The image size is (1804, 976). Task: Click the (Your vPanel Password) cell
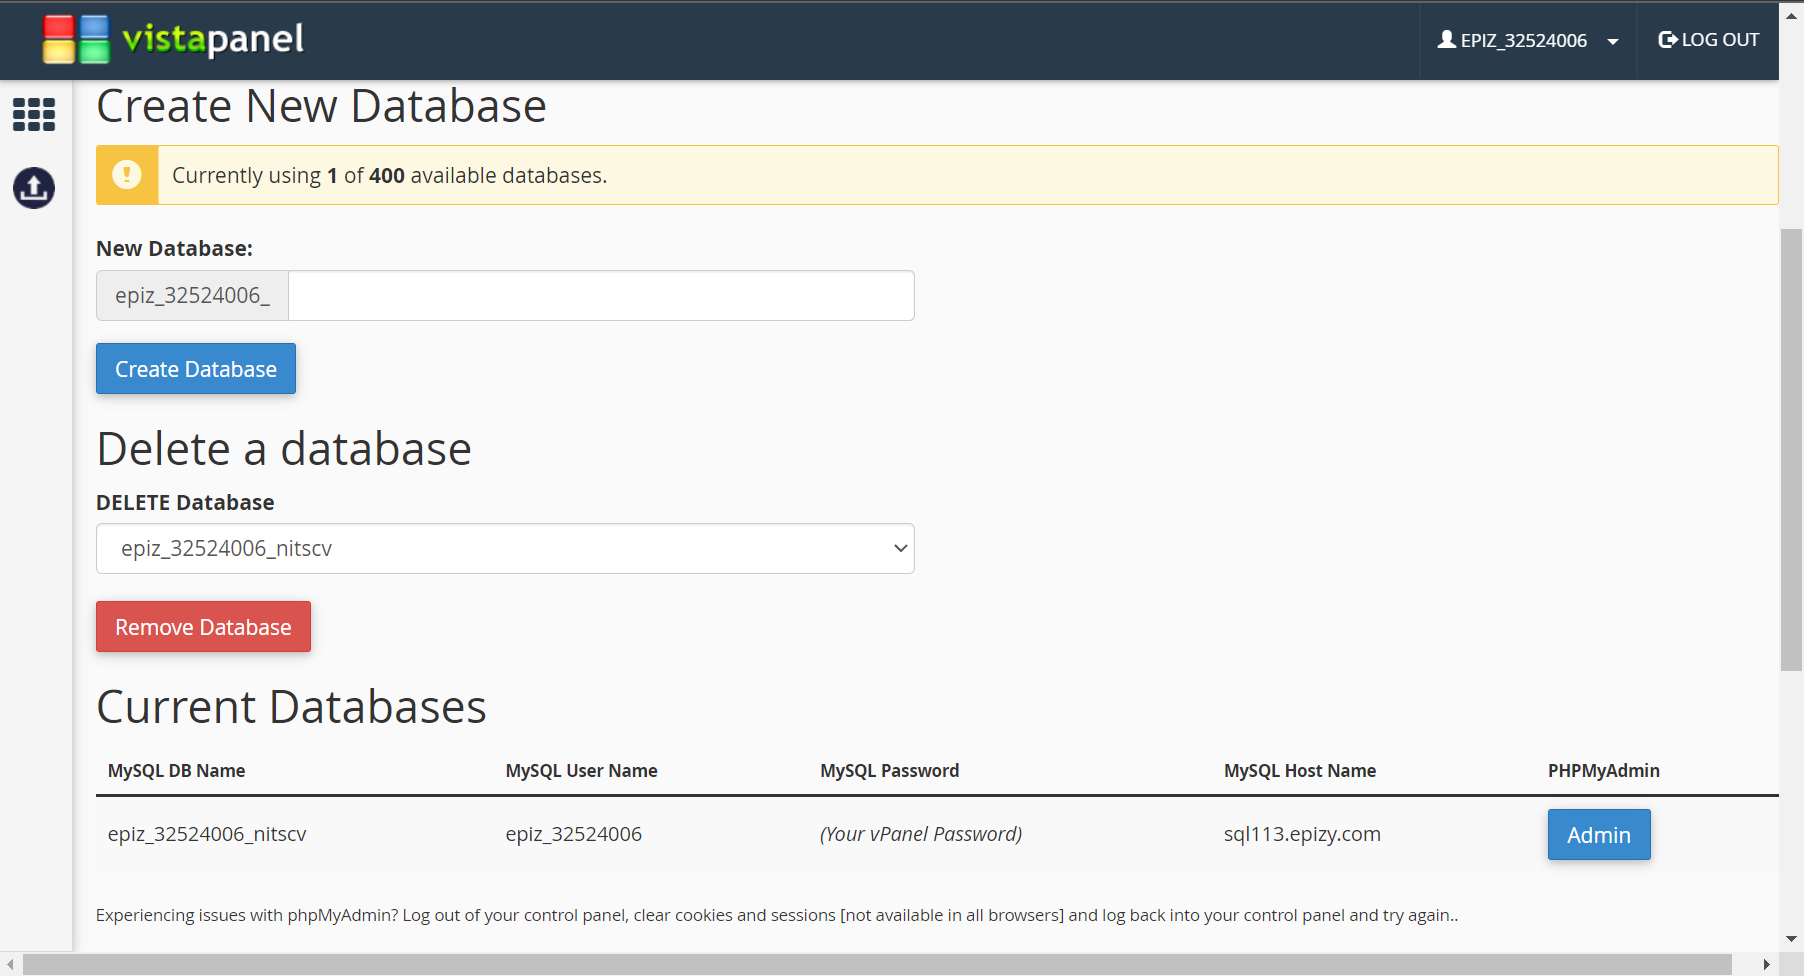pyautogui.click(x=921, y=834)
